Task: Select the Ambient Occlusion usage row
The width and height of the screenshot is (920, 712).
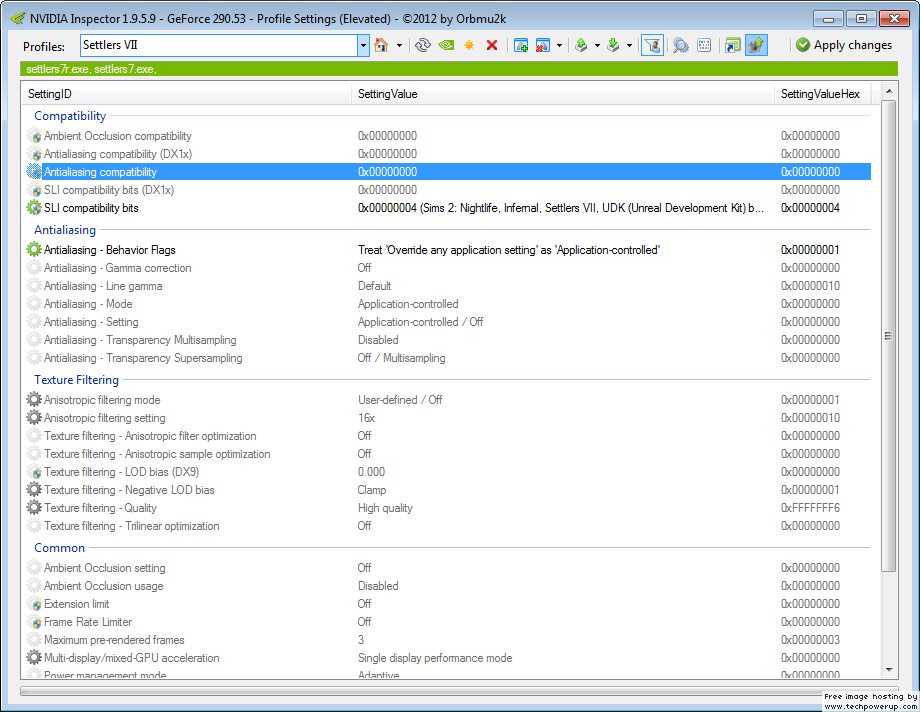Action: (447, 586)
